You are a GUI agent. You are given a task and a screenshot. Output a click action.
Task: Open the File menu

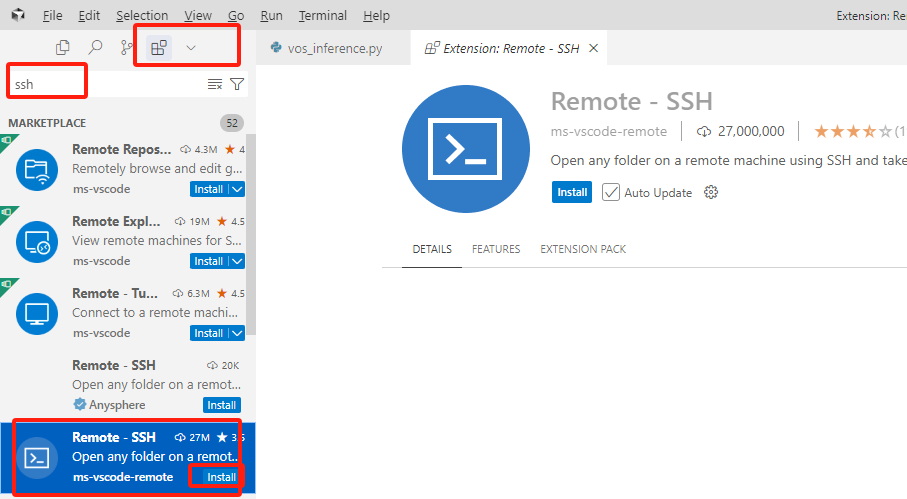click(53, 16)
